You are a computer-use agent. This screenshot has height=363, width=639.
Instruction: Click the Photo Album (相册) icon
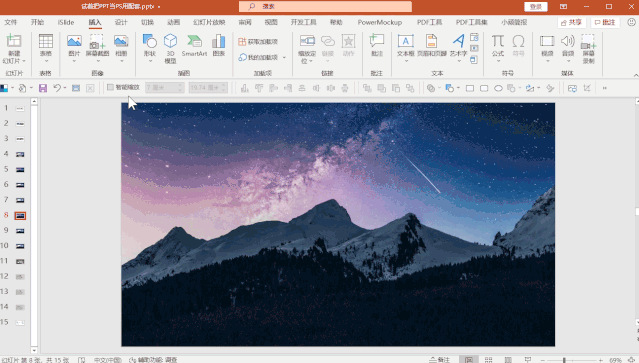coord(121,42)
